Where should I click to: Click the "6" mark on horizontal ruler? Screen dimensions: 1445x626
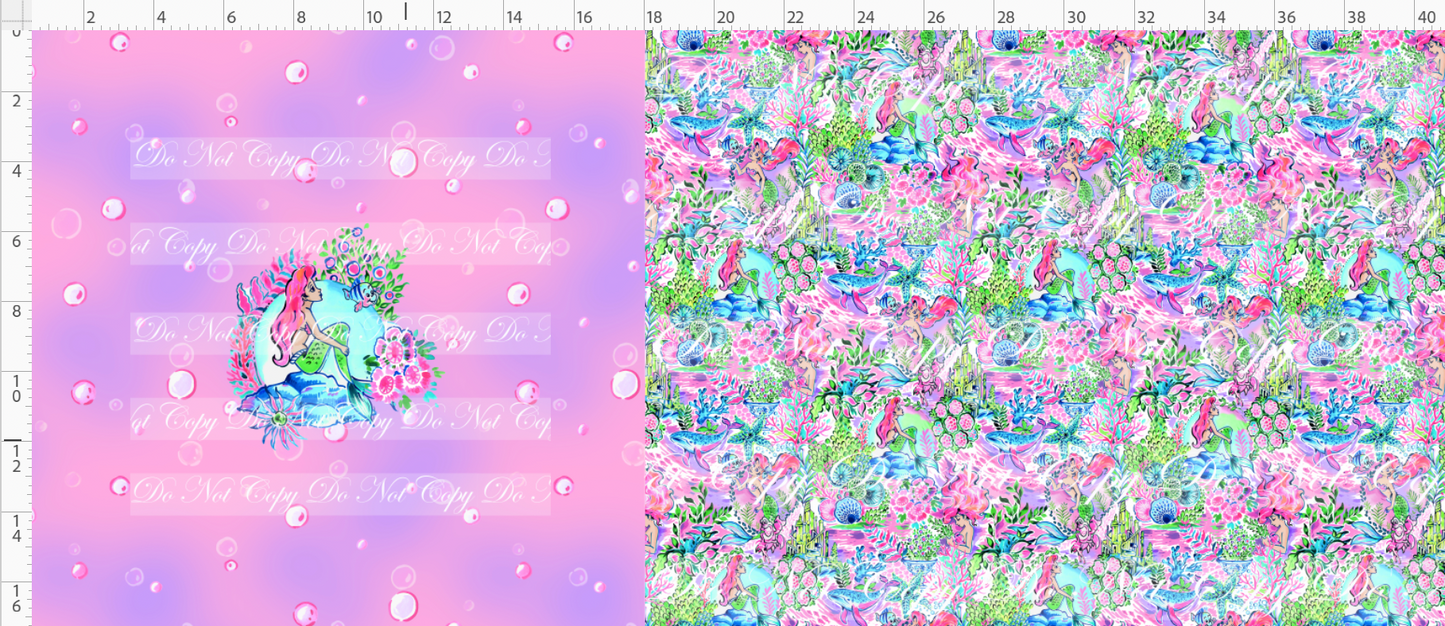(230, 18)
